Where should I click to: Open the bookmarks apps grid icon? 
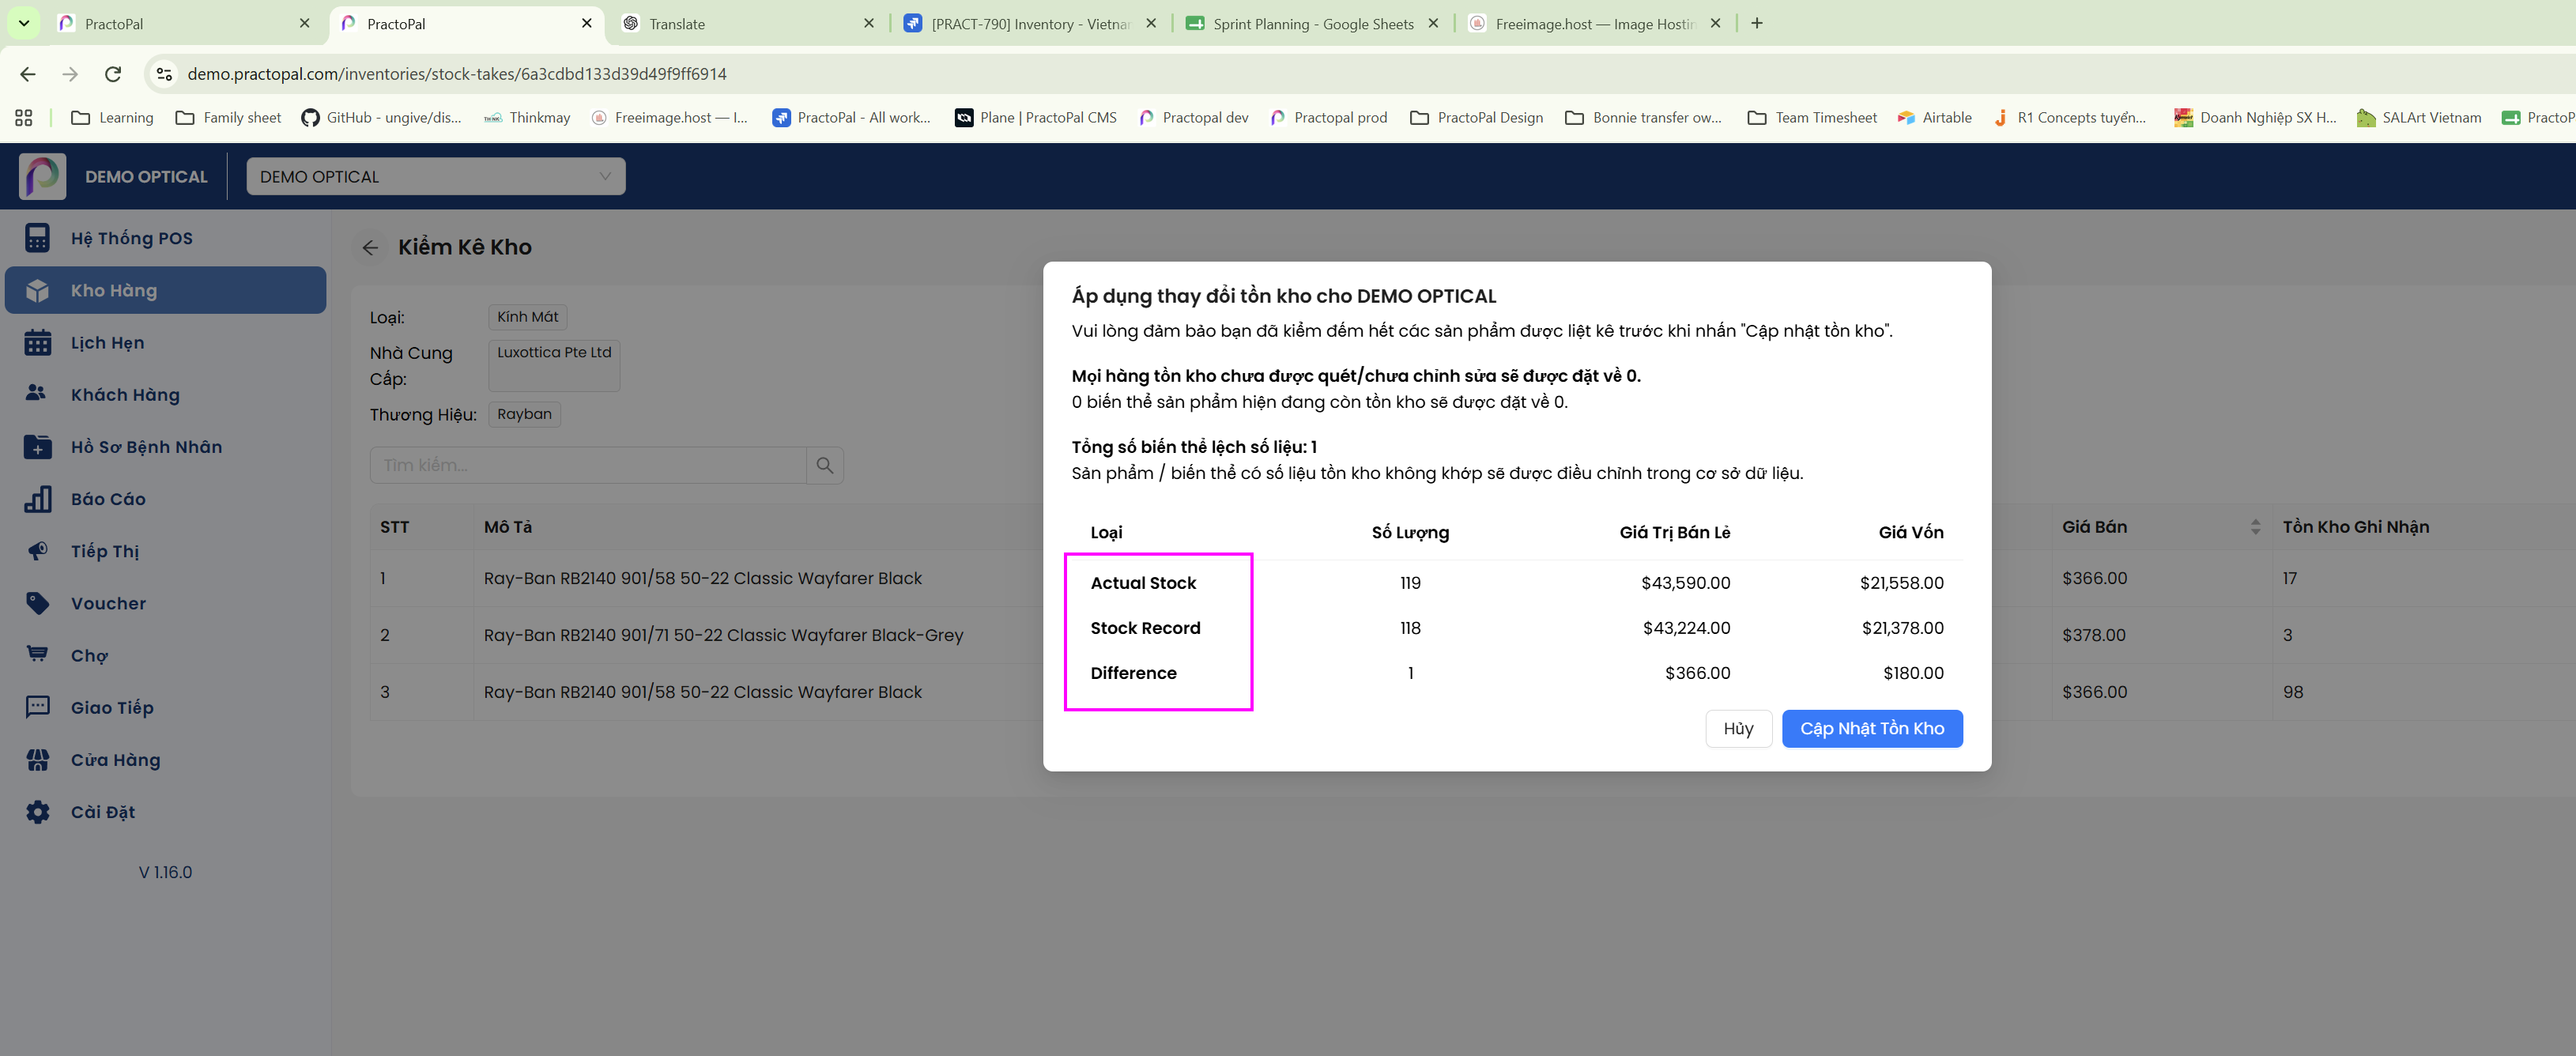click(x=24, y=118)
